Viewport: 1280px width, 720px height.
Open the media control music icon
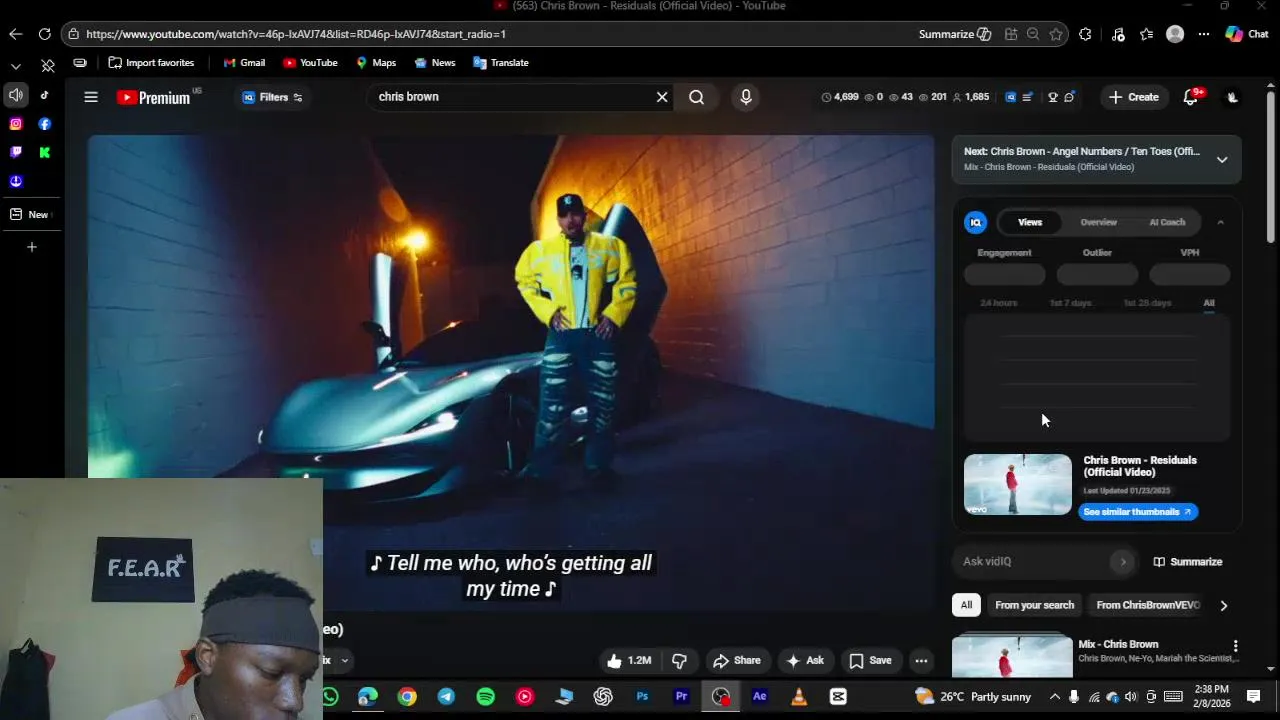pos(1118,34)
